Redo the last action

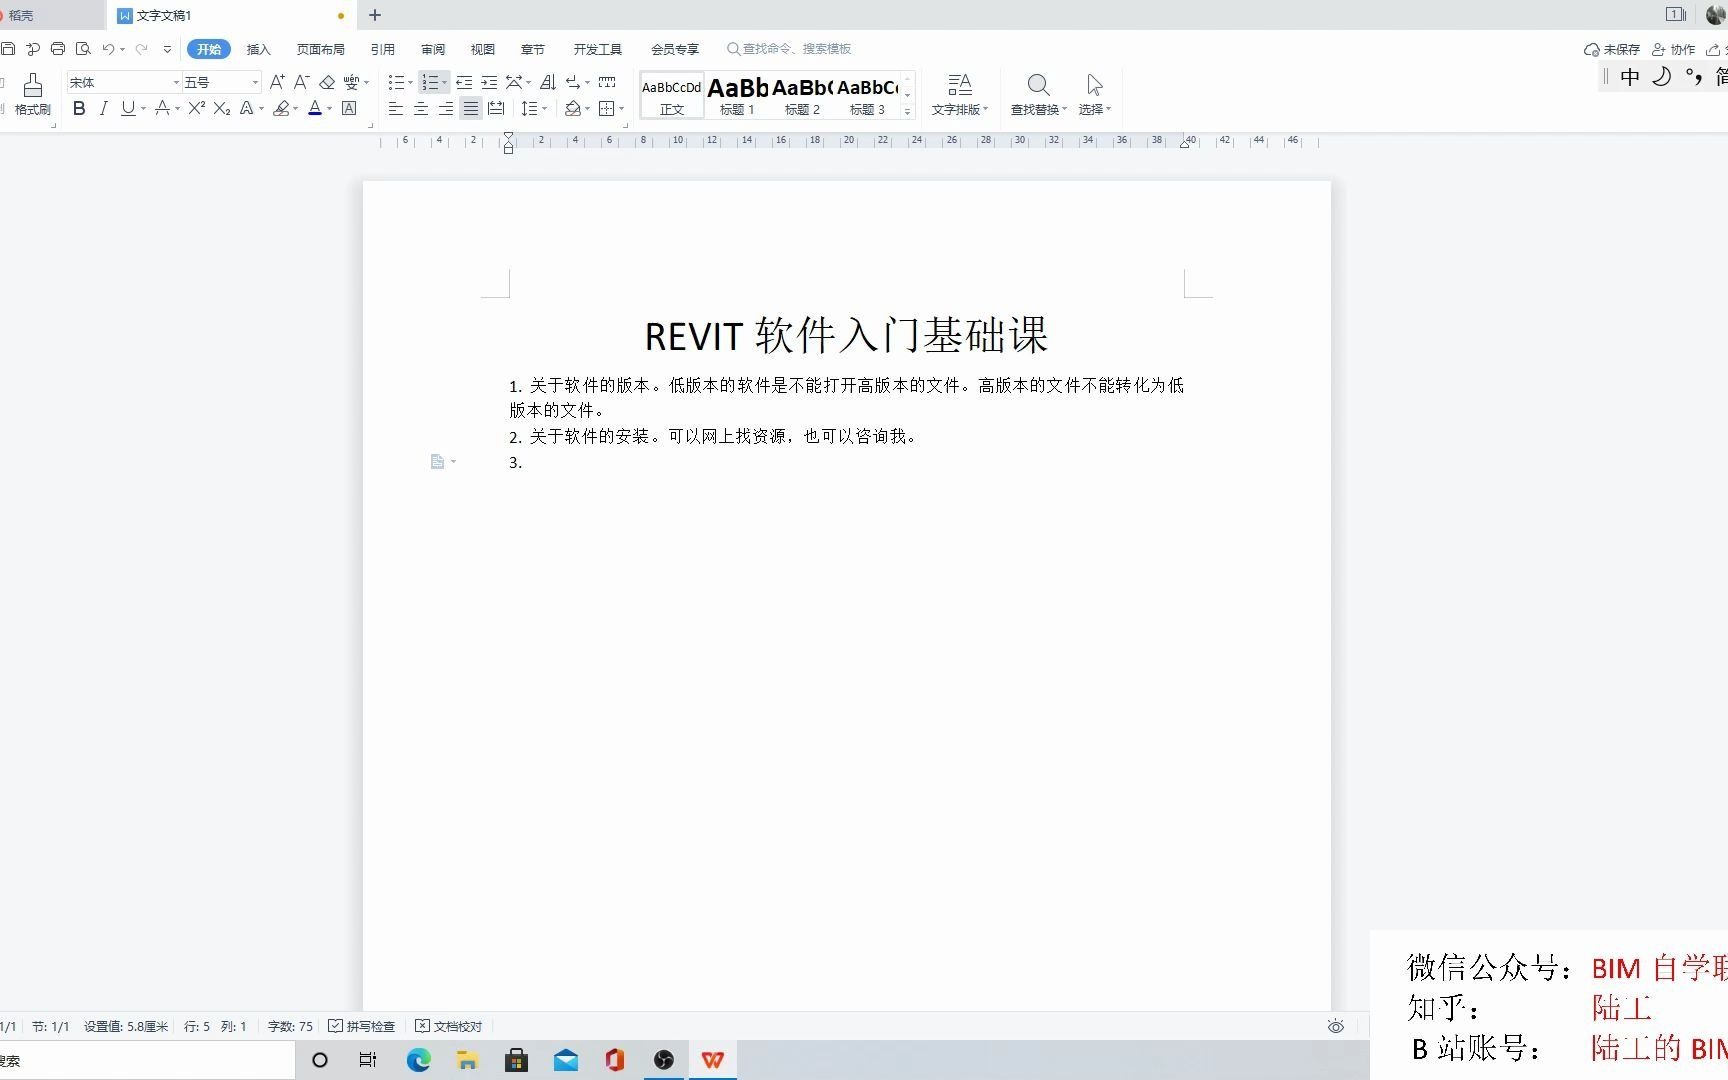point(142,49)
